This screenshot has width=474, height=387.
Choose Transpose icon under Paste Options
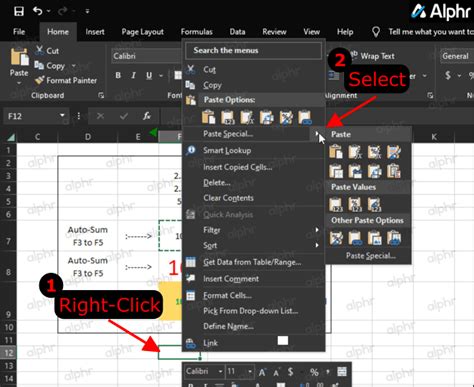[266, 117]
